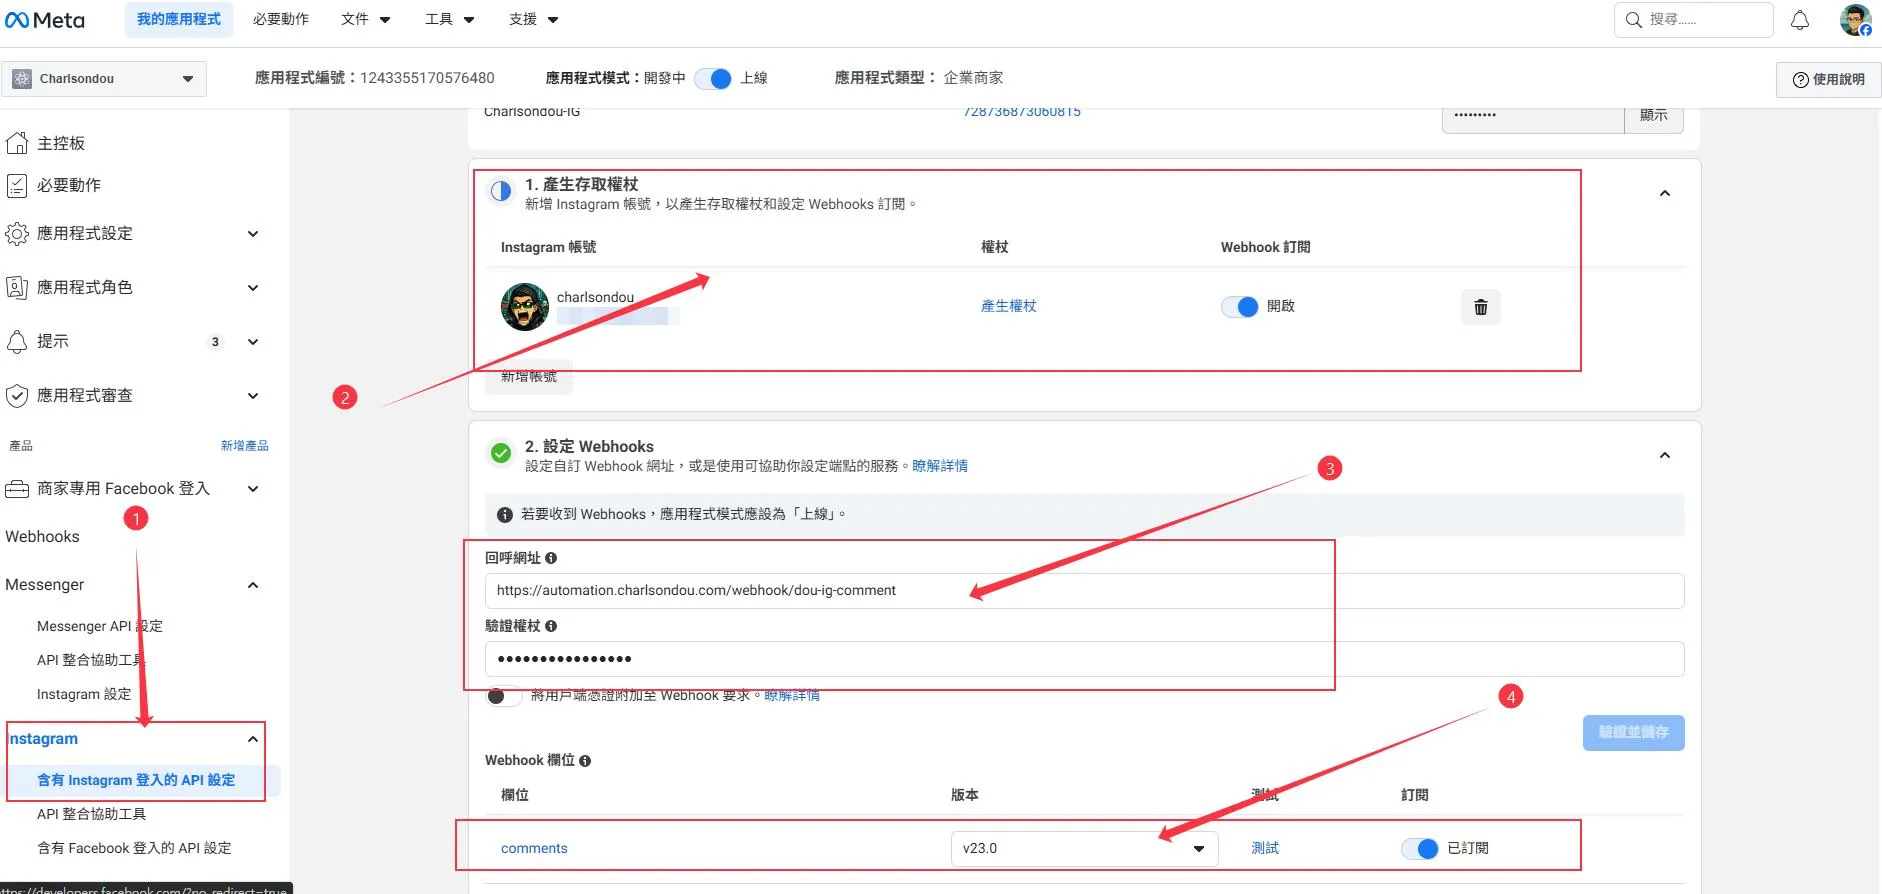Collapse the Instagram sidebar section

253,739
